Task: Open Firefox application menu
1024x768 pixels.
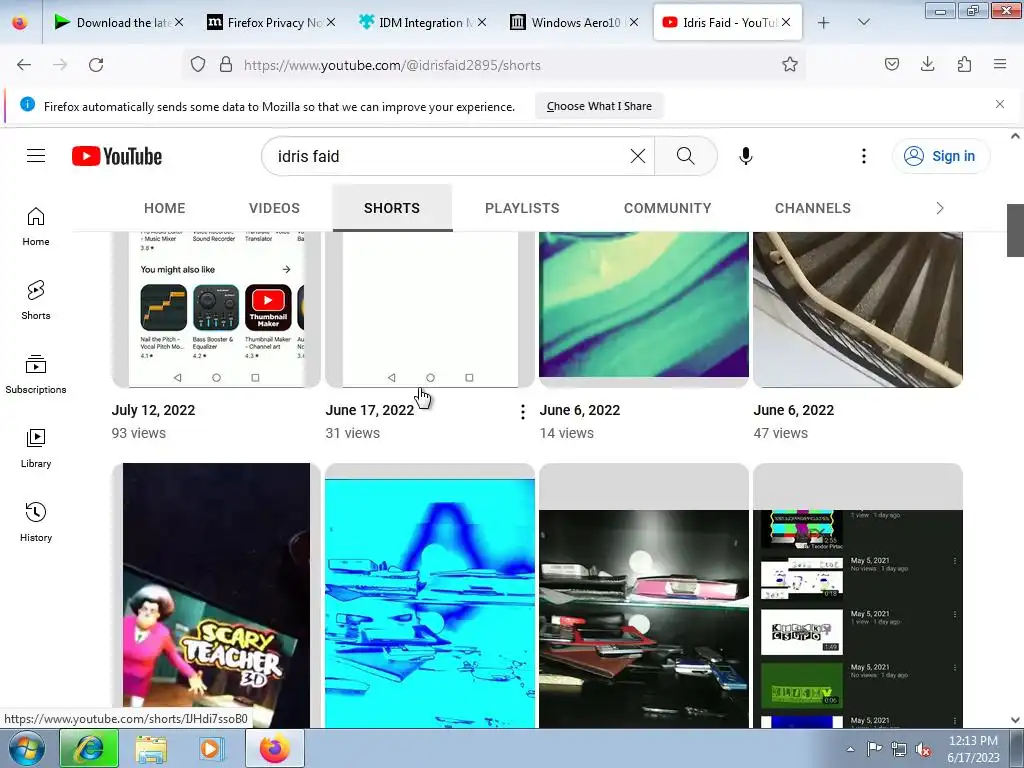Action: pos(1000,65)
